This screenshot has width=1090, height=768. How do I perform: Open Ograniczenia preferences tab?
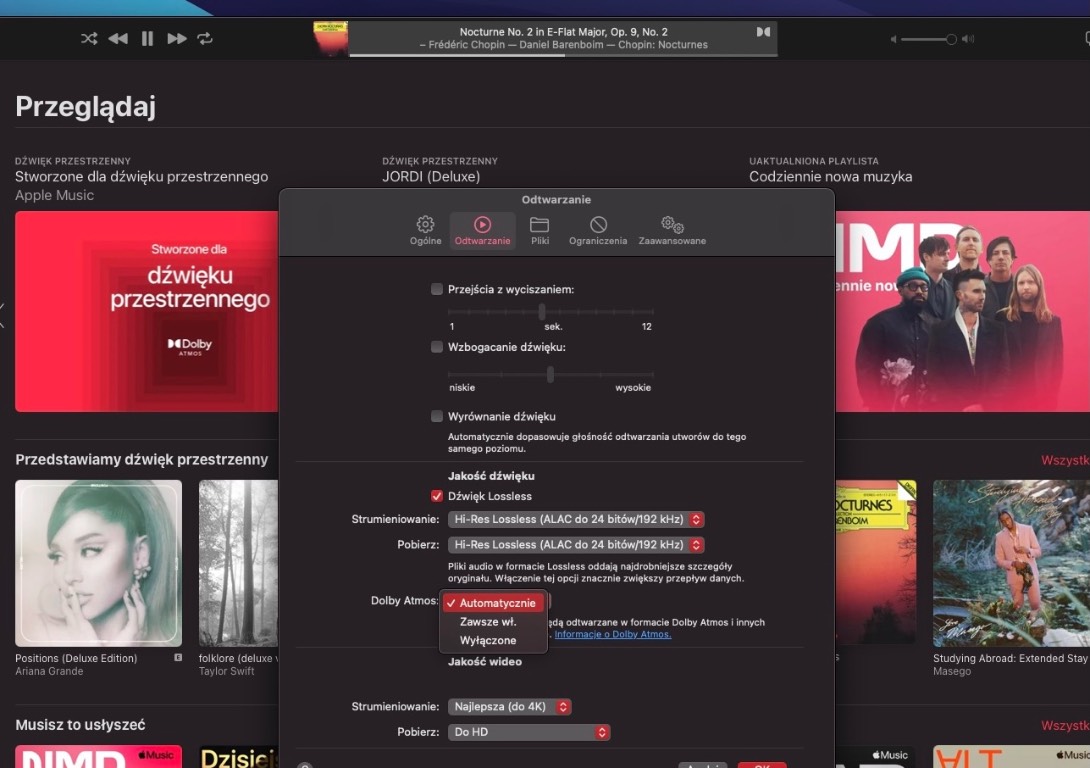pyautogui.click(x=598, y=230)
